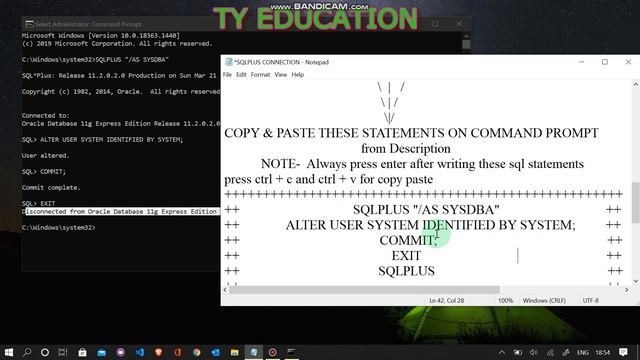Screen dimensions: 640x360
Task: Click COMMIT; line in Notepad
Action: (x=409, y=240)
